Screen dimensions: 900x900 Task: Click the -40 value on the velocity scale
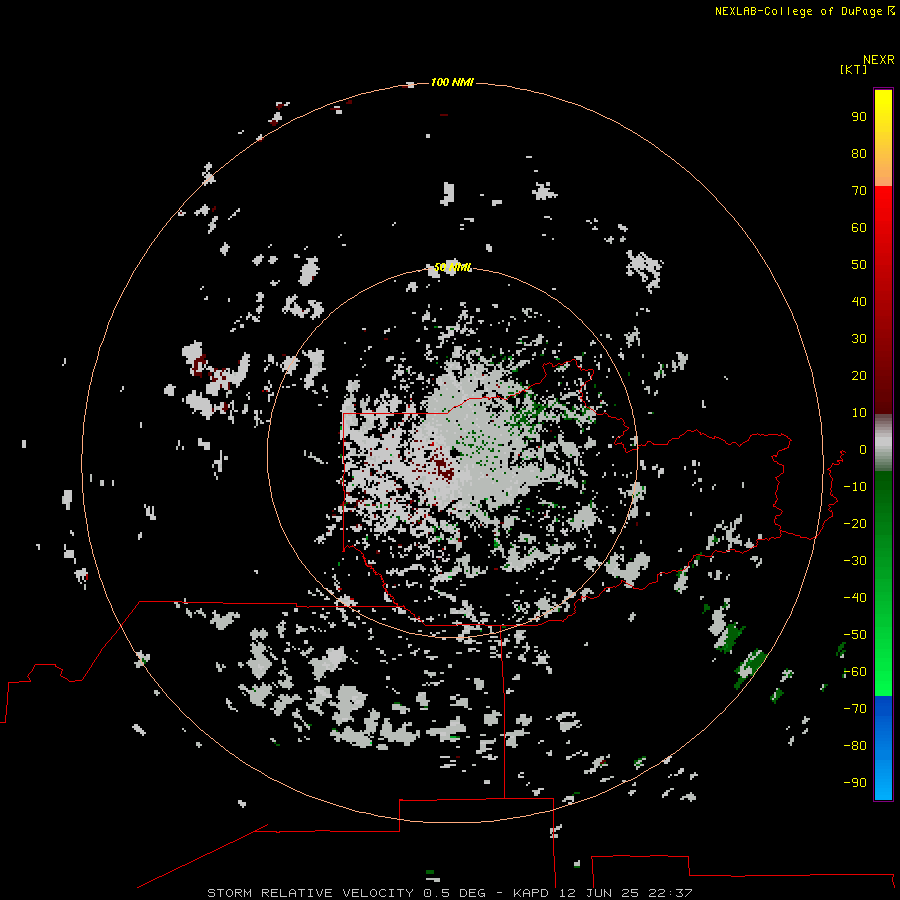(855, 598)
